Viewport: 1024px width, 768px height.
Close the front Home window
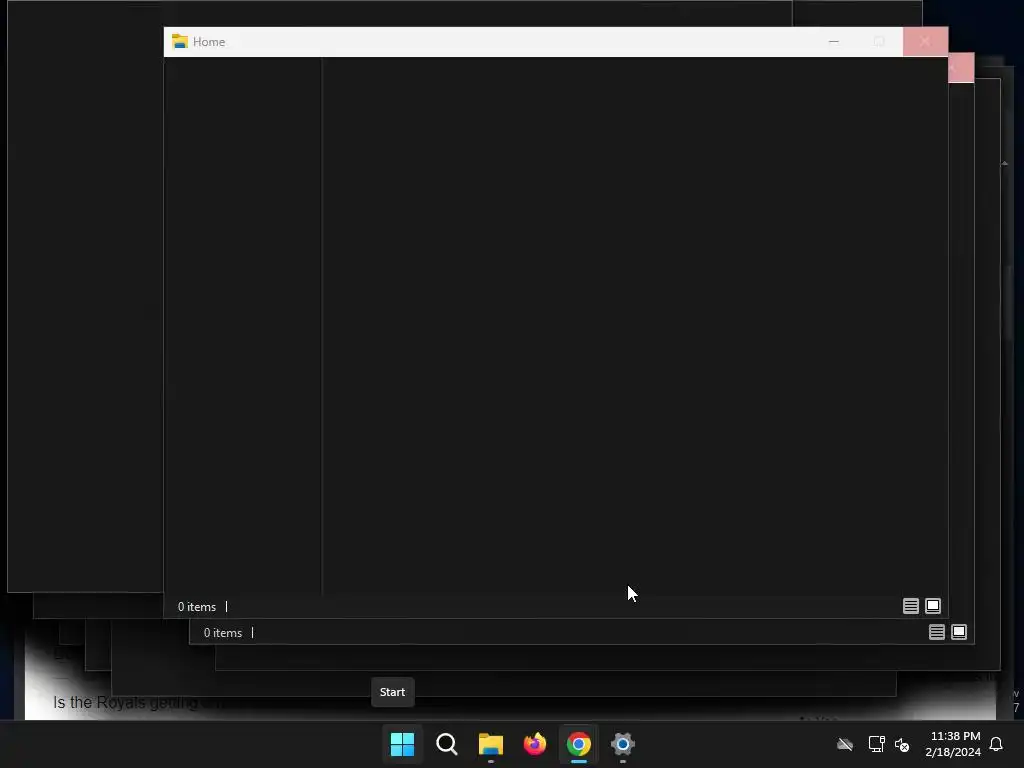coord(925,41)
